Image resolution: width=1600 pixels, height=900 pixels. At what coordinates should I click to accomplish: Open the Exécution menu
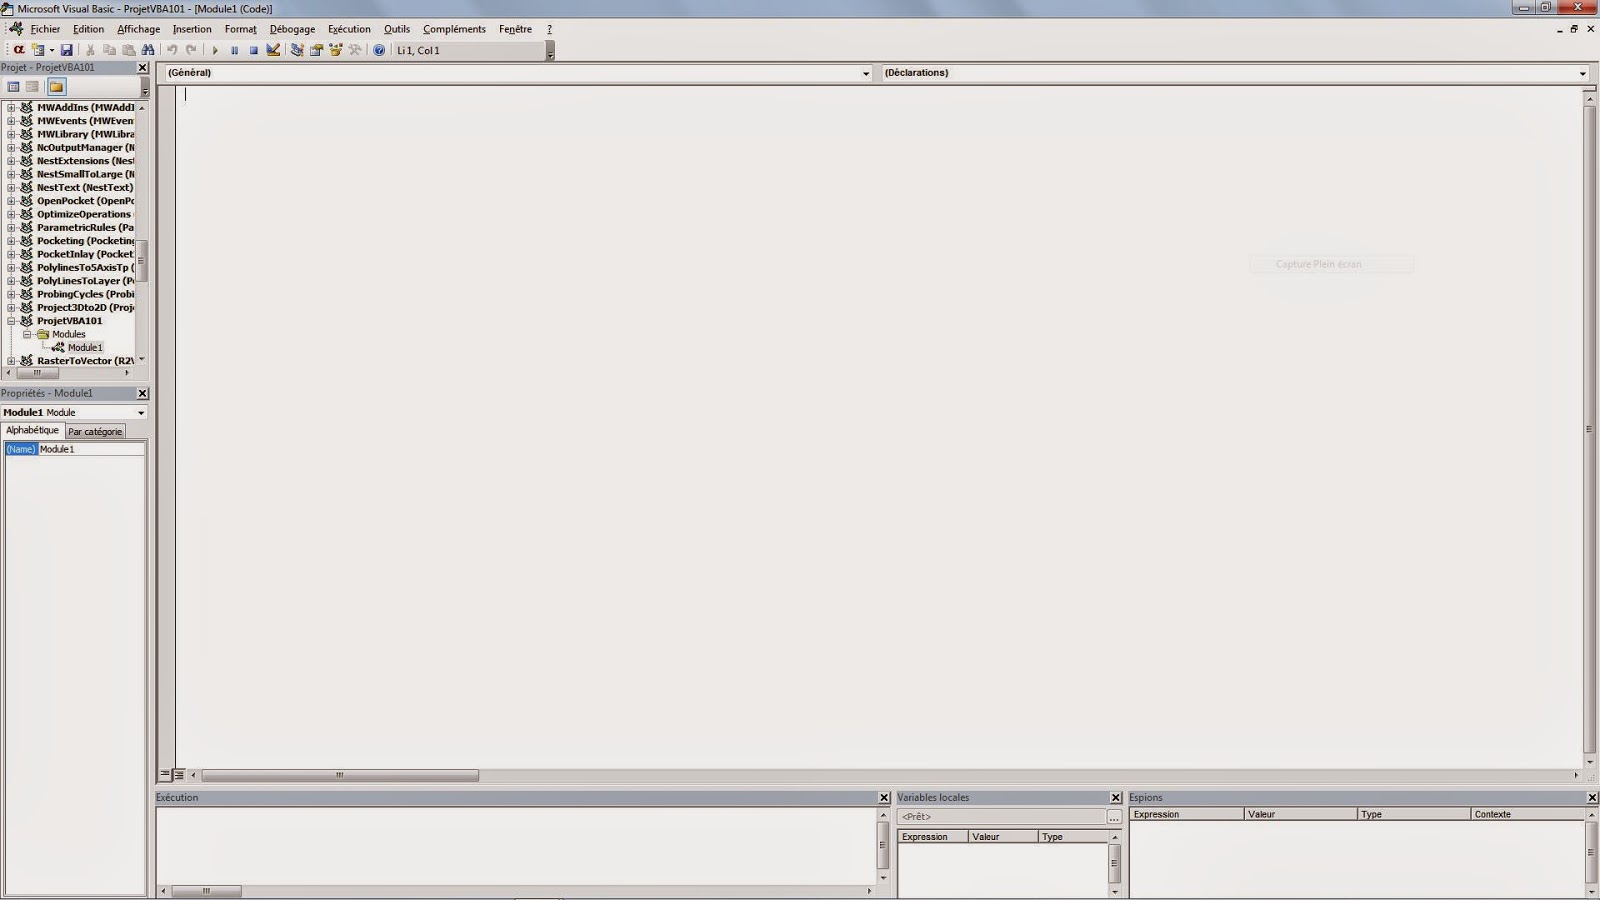(349, 29)
